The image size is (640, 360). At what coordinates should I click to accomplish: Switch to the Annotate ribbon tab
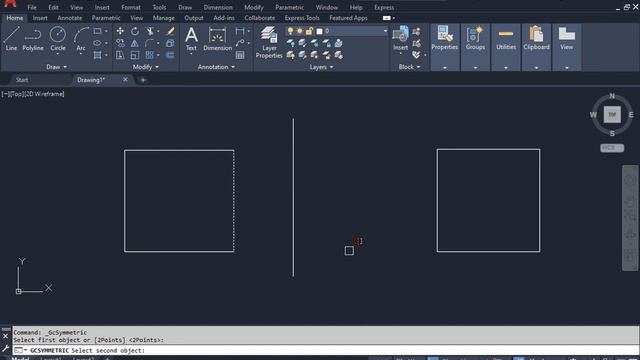coord(69,18)
